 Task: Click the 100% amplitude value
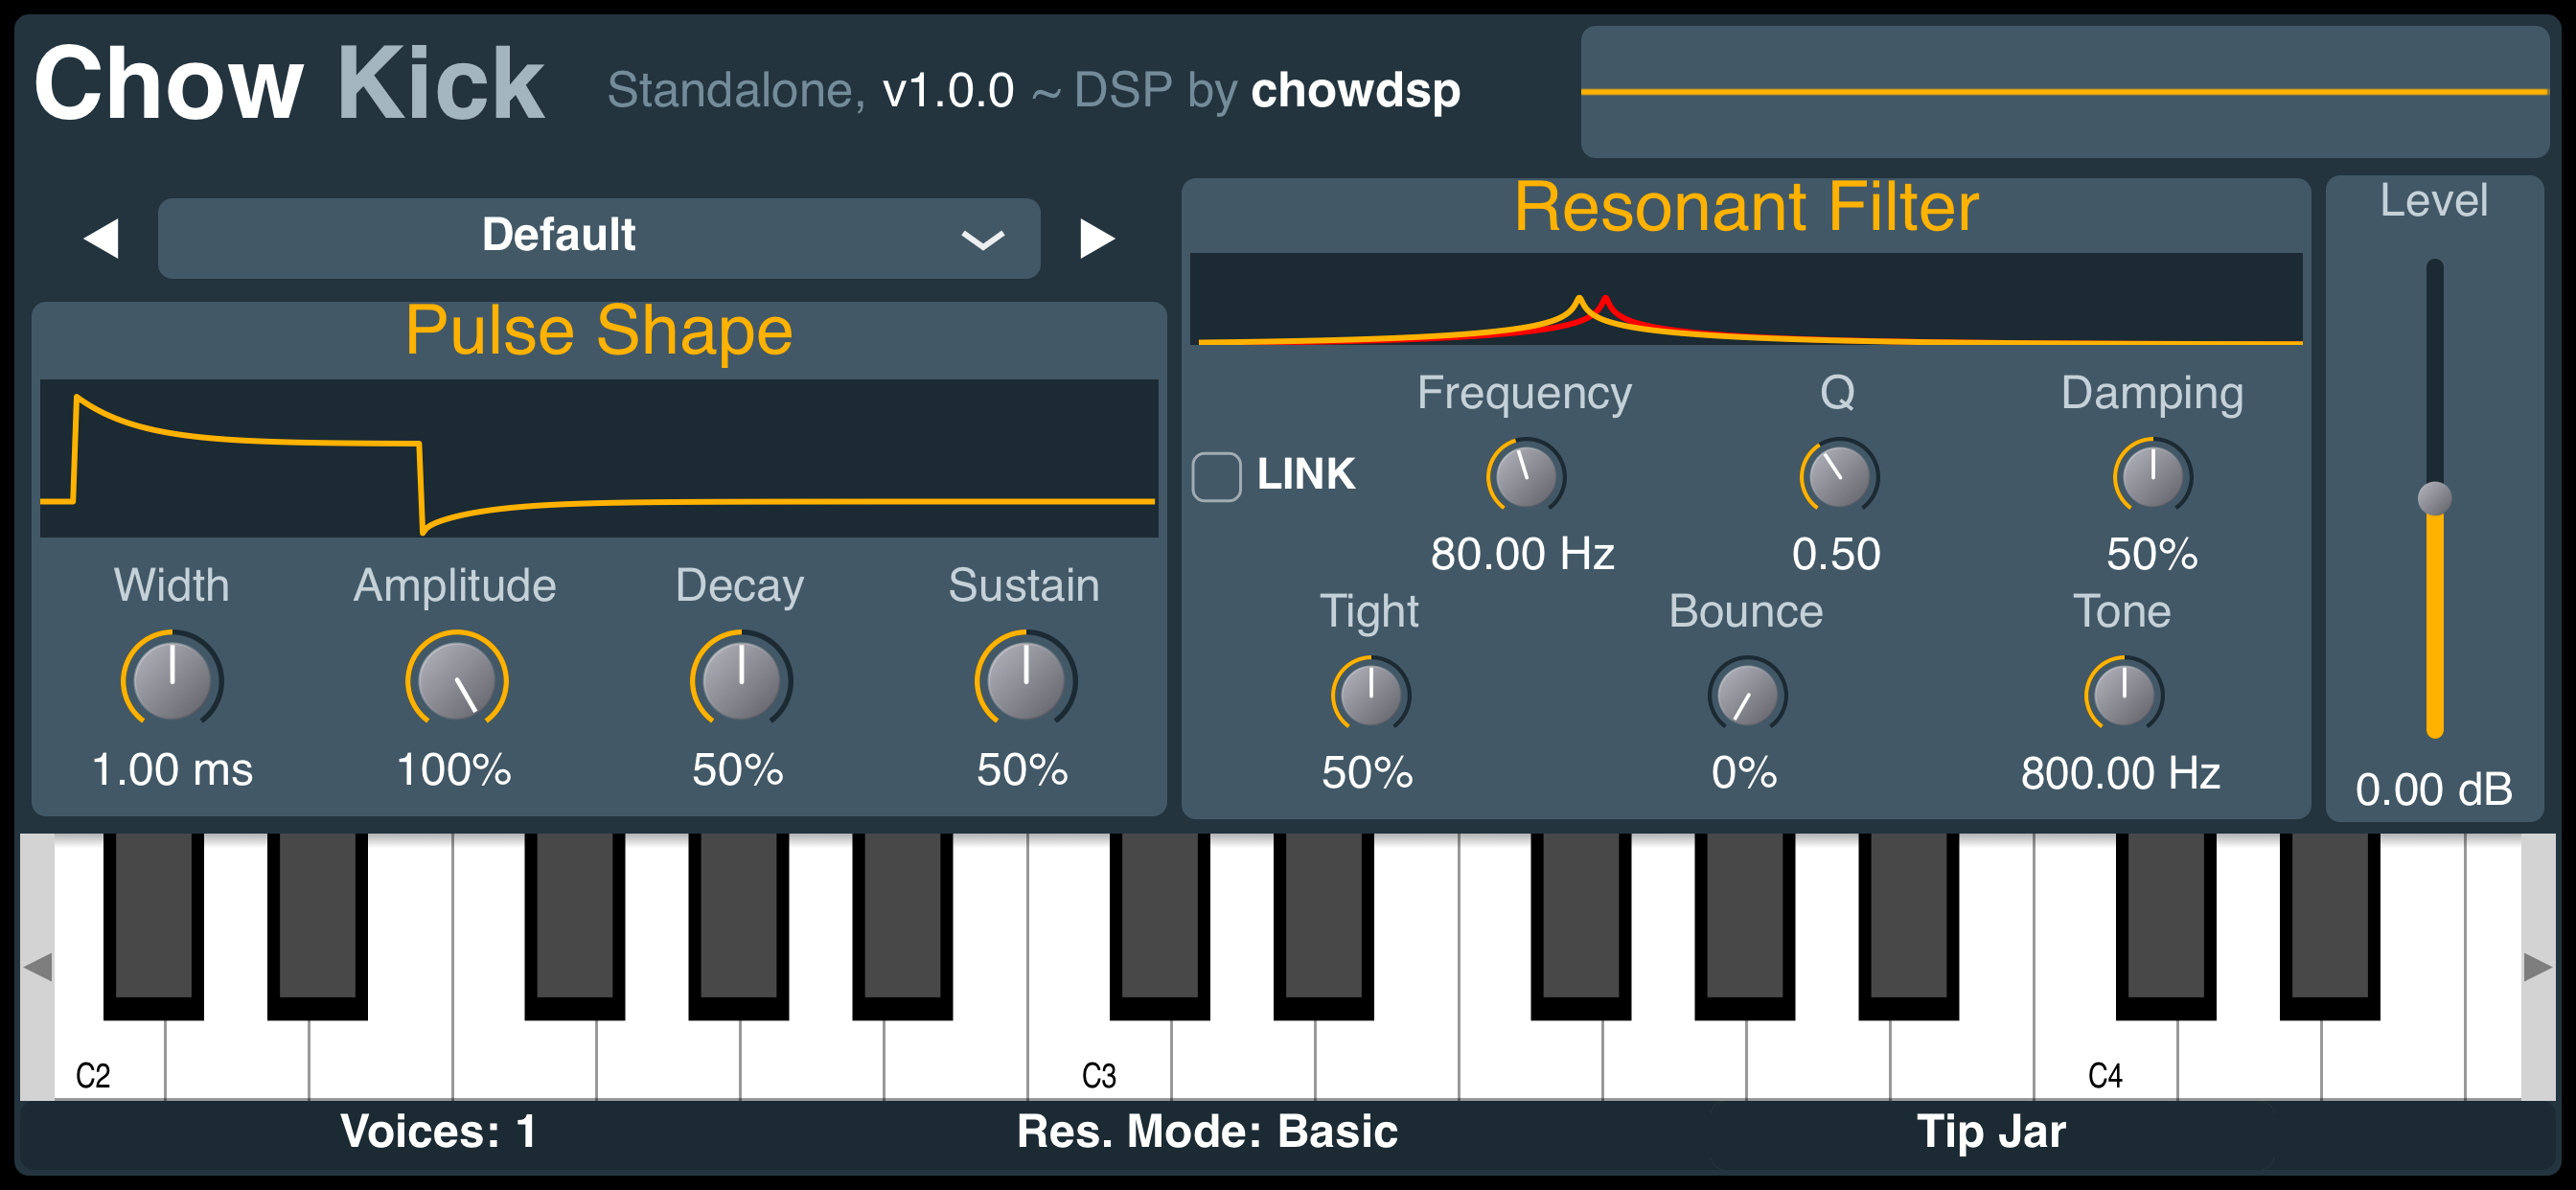(454, 770)
